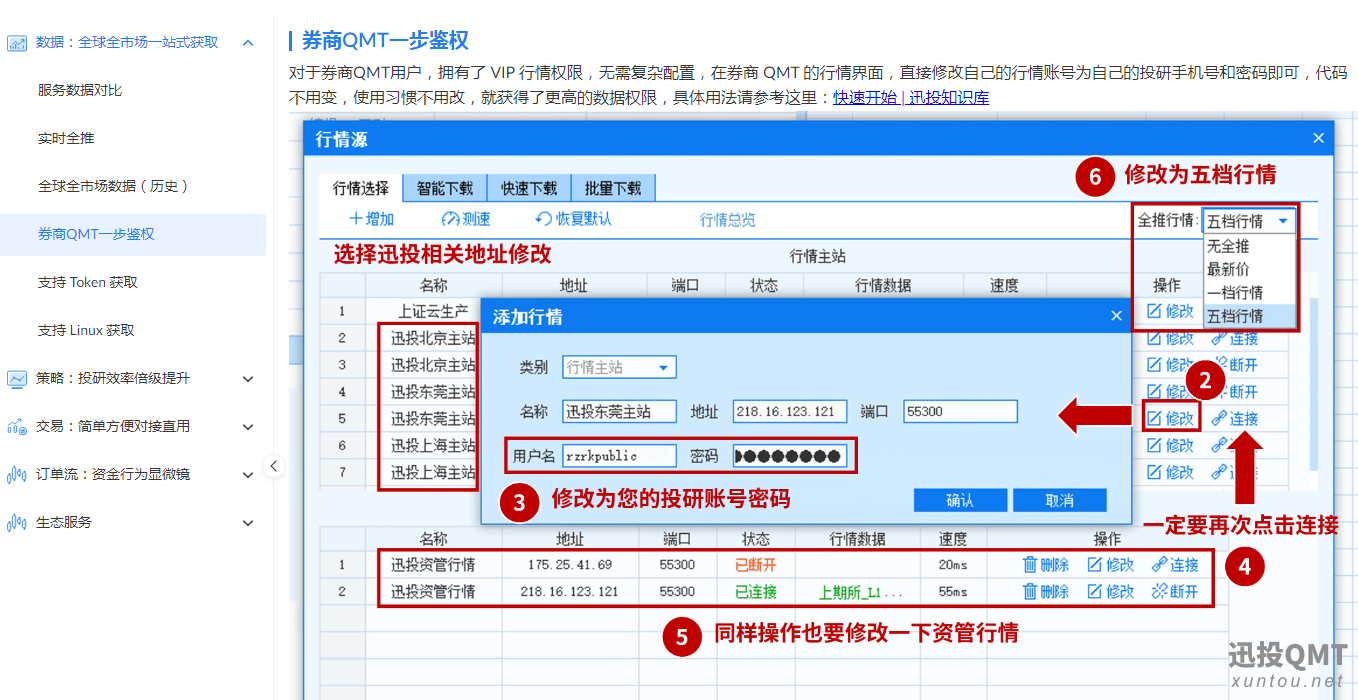Click 修改 in row 6 迅投上海主站
The width and height of the screenshot is (1358, 700).
1170,445
